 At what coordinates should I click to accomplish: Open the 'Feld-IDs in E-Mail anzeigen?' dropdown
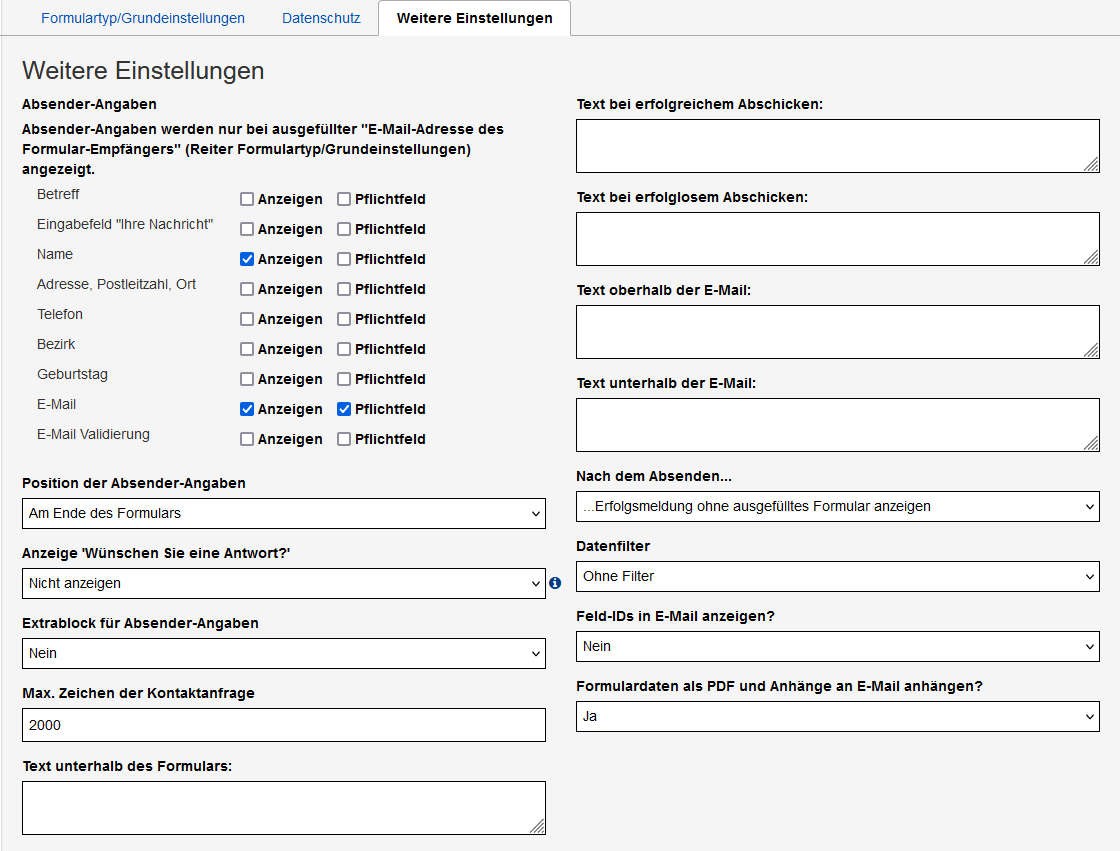coord(837,646)
